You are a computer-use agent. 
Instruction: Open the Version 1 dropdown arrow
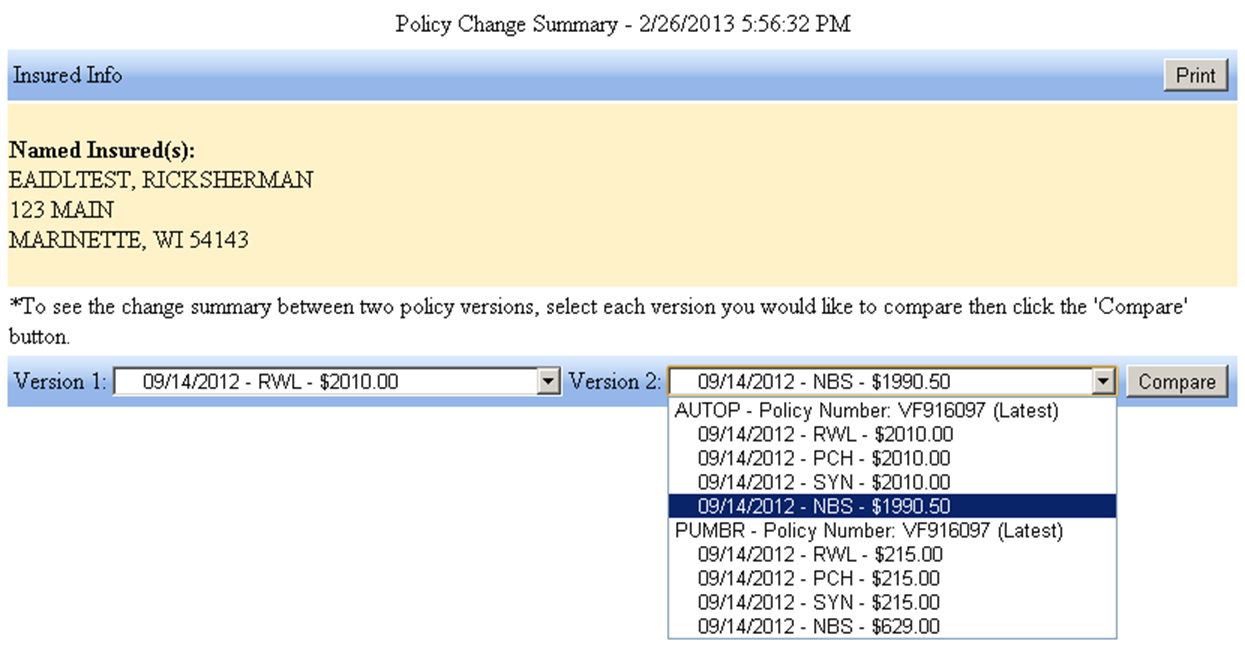tap(548, 381)
